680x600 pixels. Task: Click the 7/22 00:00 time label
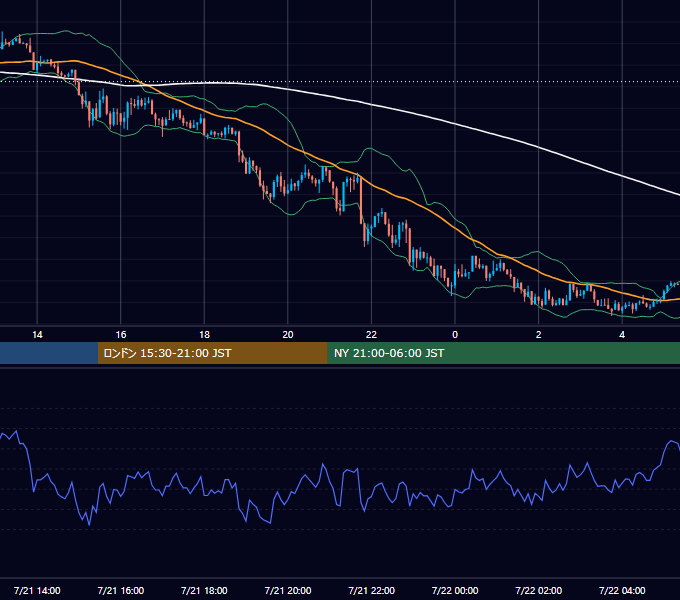coord(455,590)
